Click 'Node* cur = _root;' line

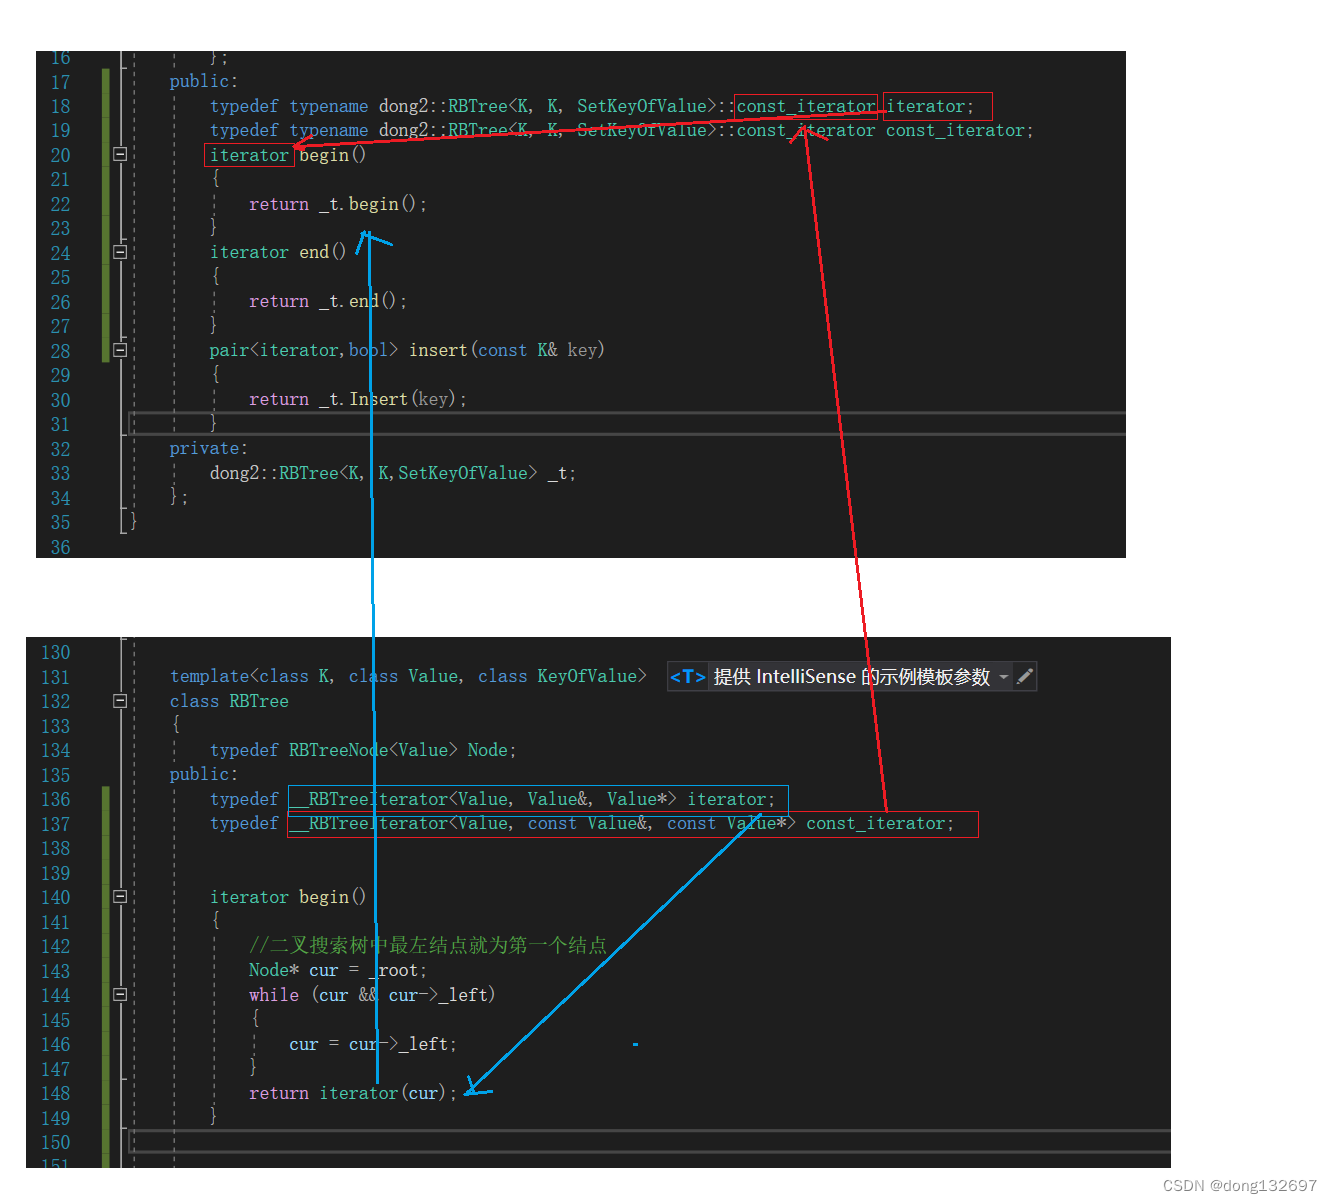coord(338,970)
